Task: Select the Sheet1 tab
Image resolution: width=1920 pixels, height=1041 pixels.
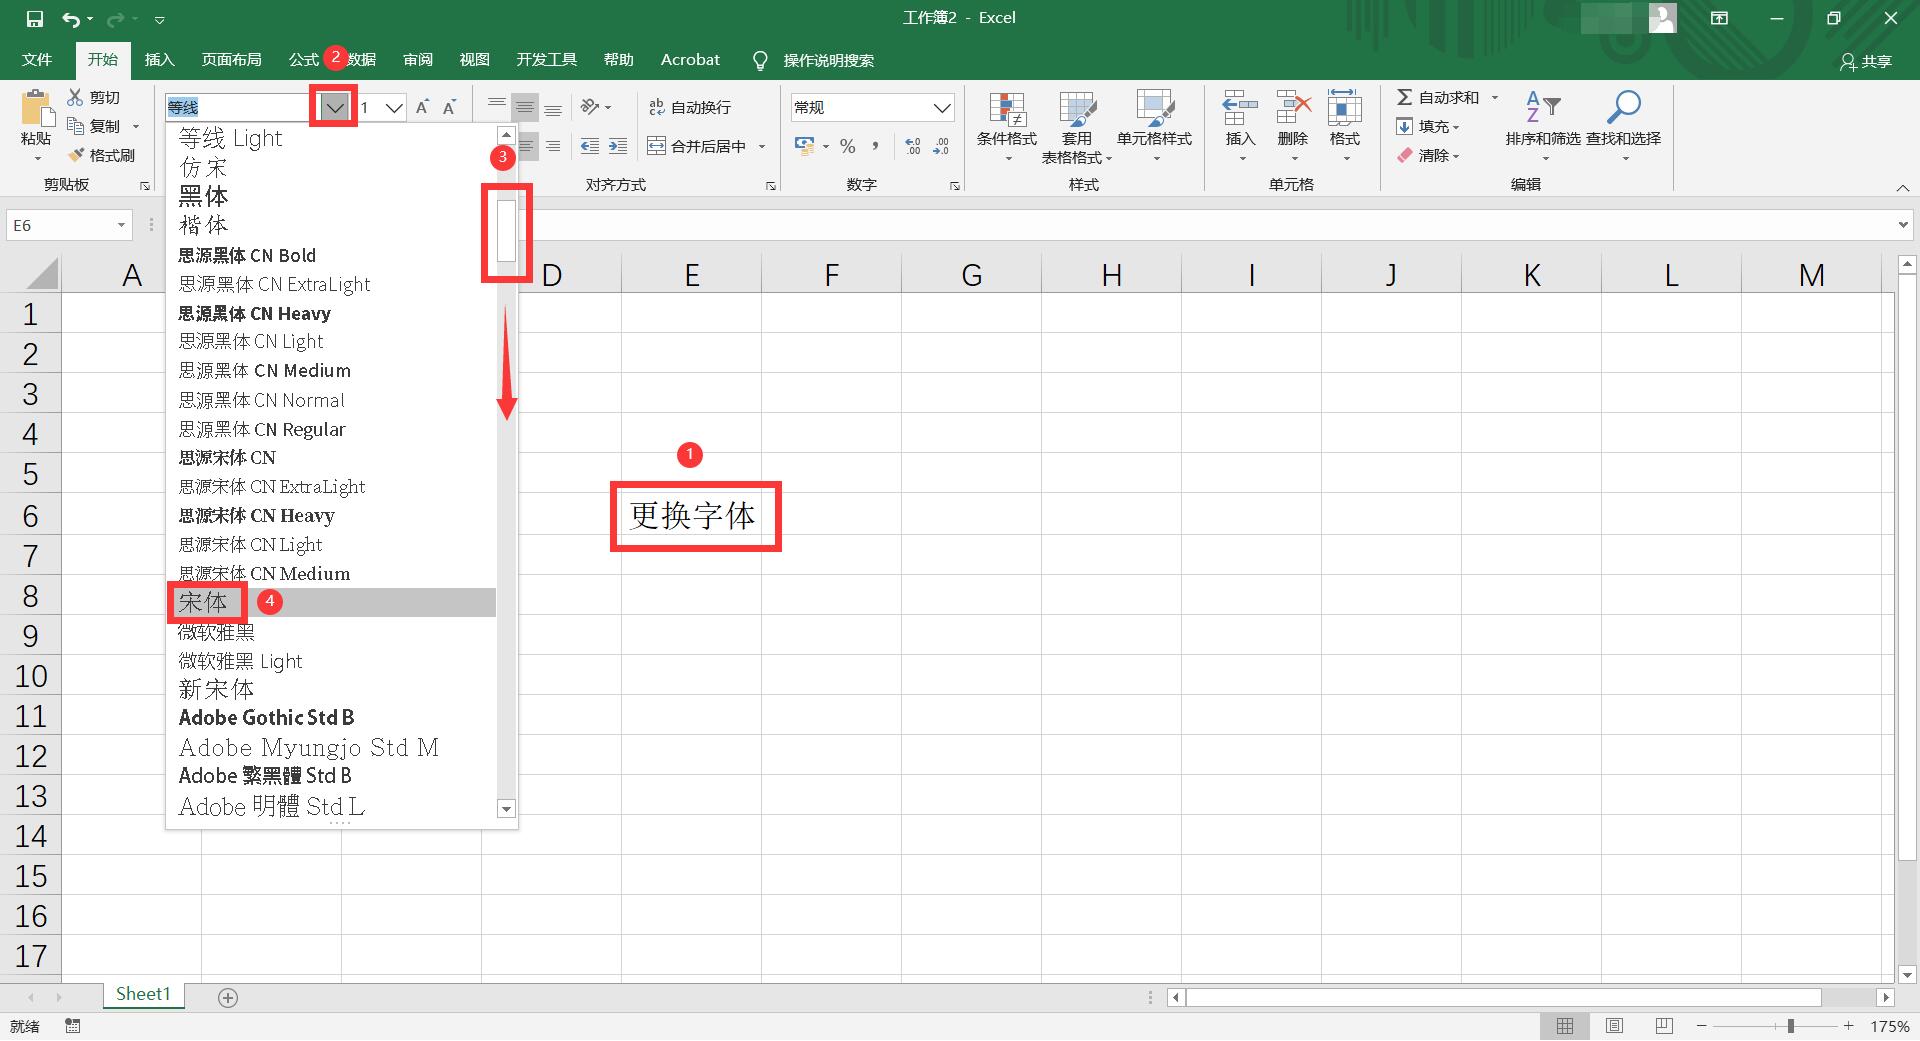Action: tap(143, 994)
